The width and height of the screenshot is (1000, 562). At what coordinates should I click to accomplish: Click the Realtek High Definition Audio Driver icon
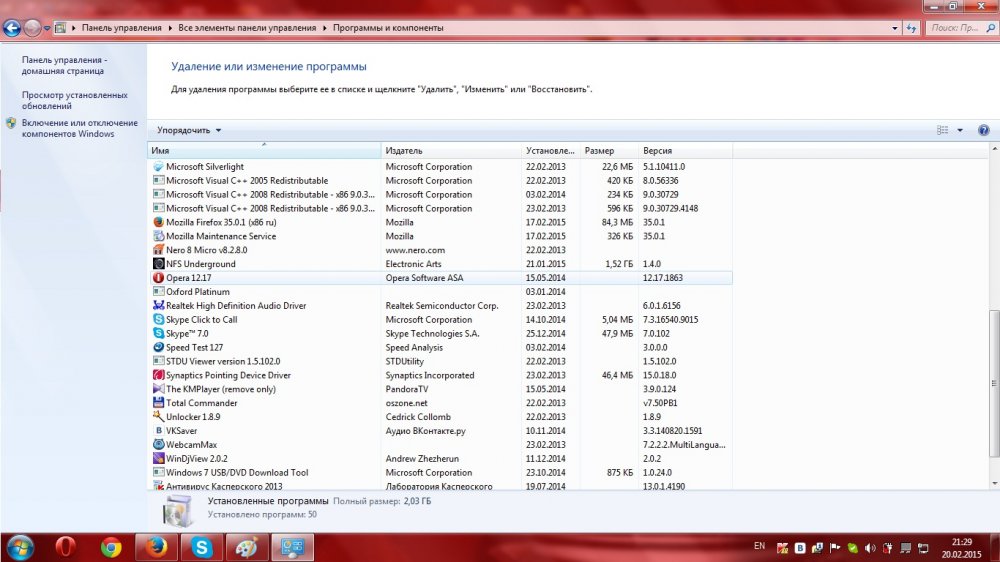(158, 306)
